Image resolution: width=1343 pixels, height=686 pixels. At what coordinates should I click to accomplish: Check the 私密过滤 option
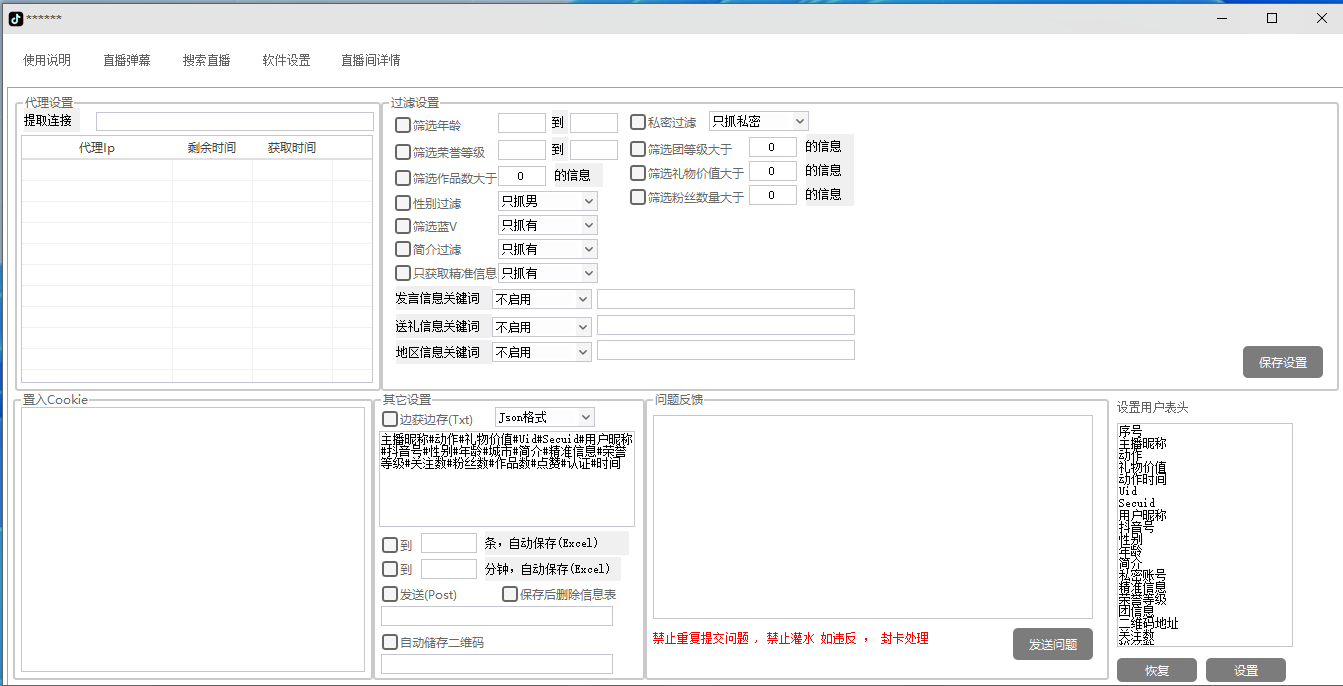click(638, 122)
